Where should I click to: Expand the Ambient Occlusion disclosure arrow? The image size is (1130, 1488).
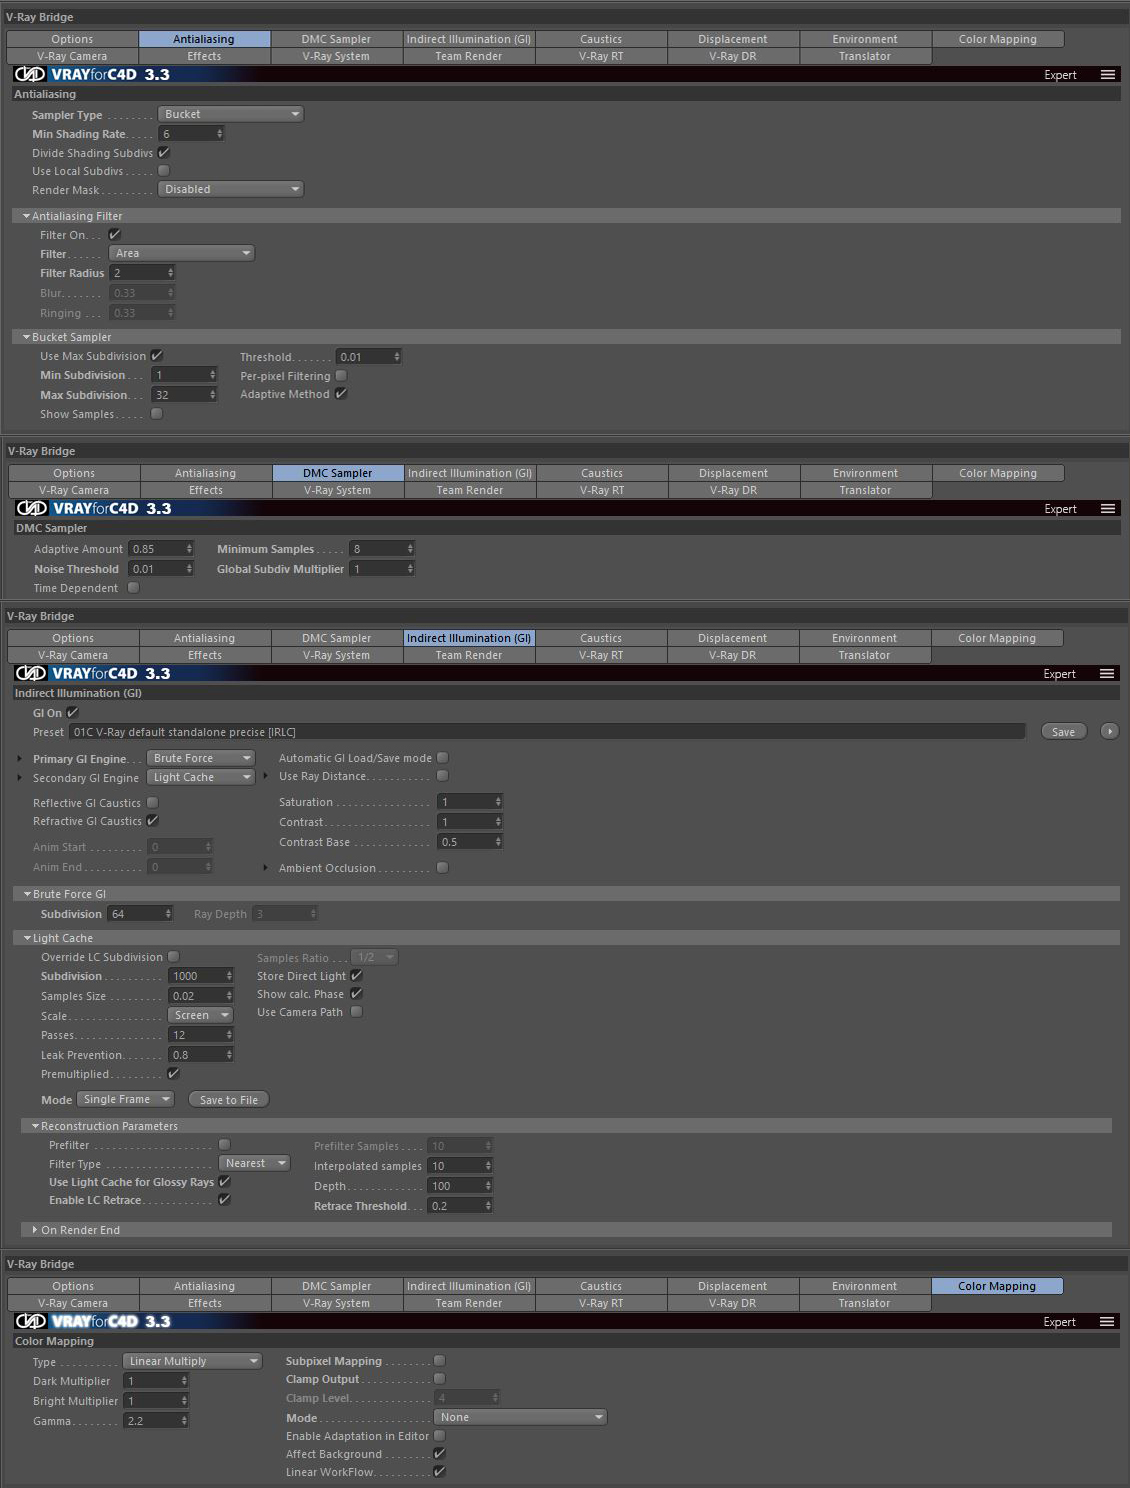click(265, 868)
